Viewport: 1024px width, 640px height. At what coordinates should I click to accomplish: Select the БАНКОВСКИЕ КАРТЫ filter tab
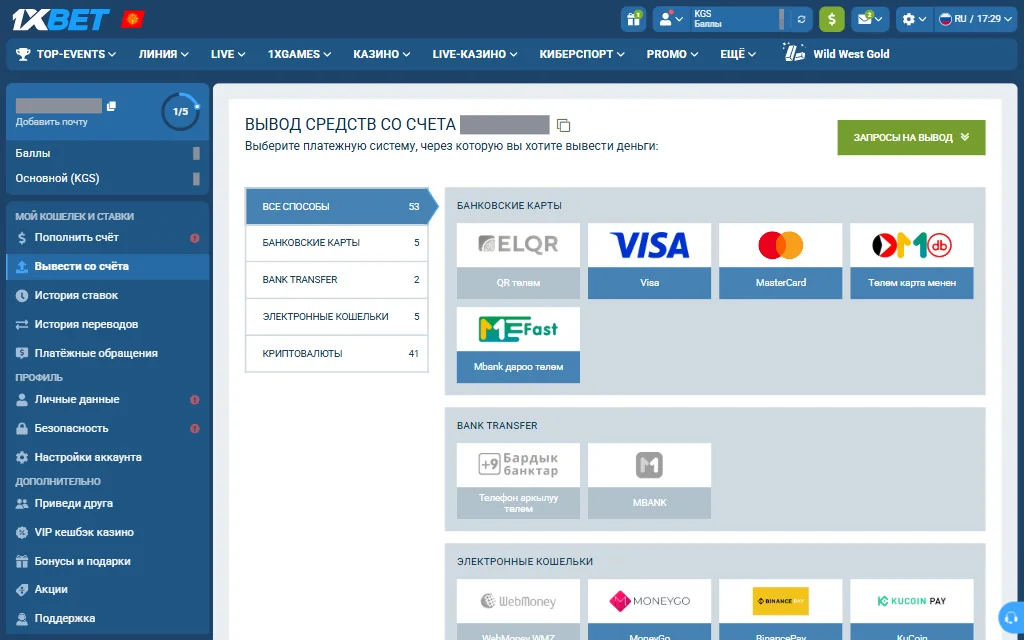[337, 243]
